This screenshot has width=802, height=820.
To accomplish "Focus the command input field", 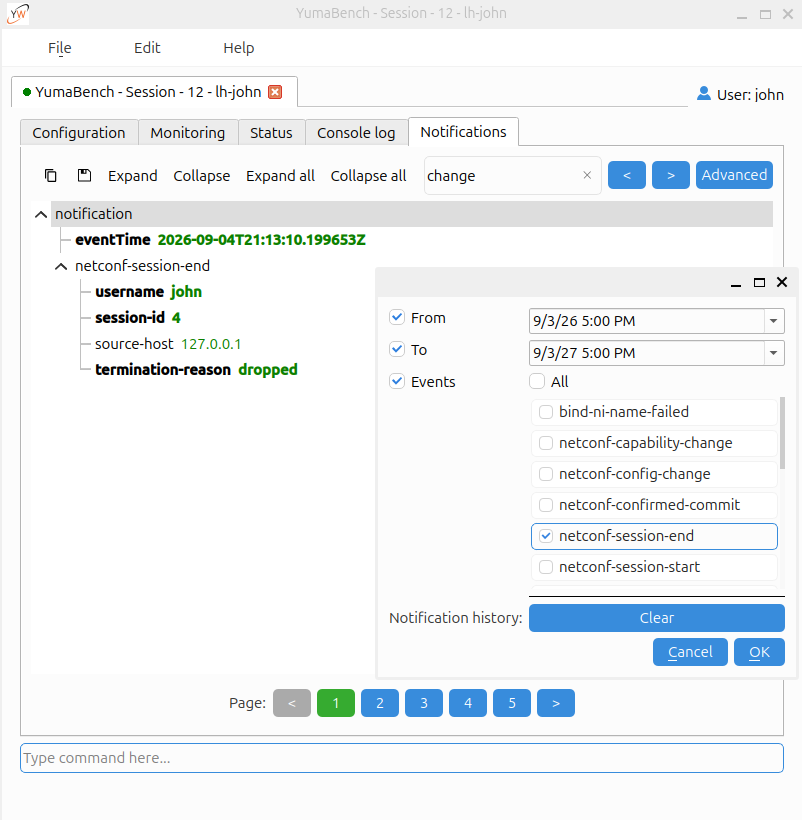I will (402, 758).
